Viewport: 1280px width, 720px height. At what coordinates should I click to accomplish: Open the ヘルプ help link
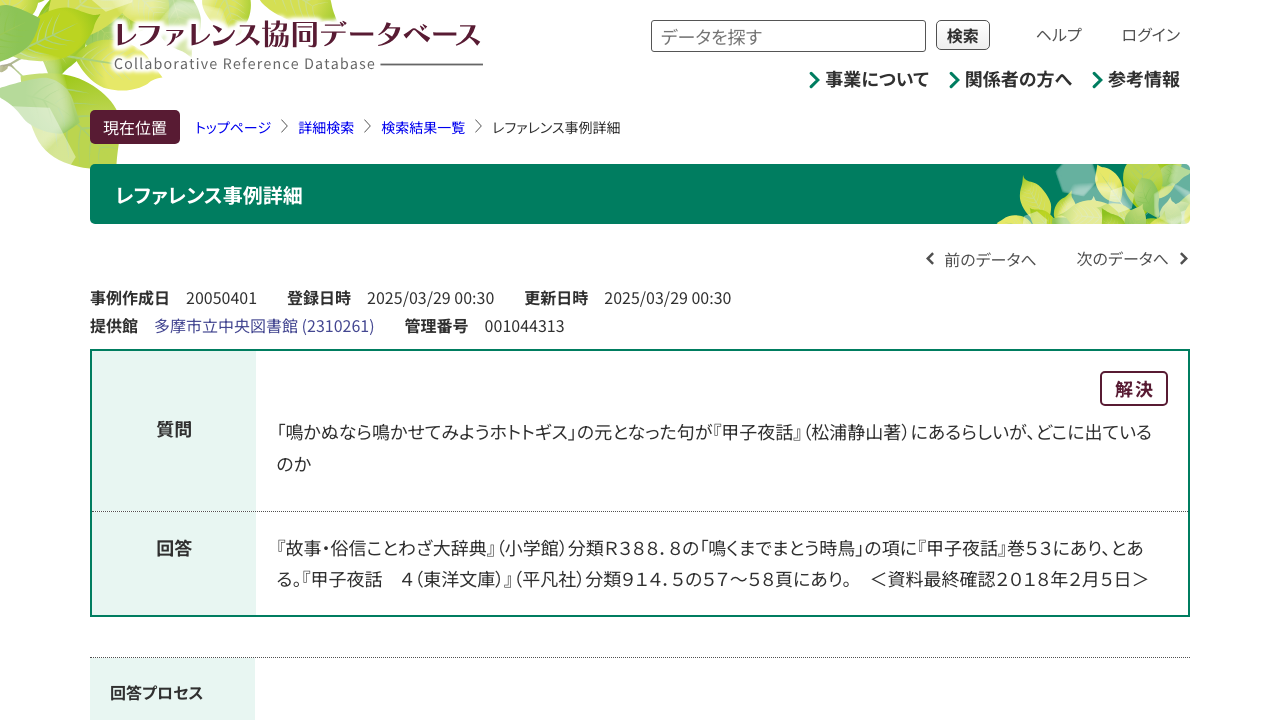[1059, 35]
